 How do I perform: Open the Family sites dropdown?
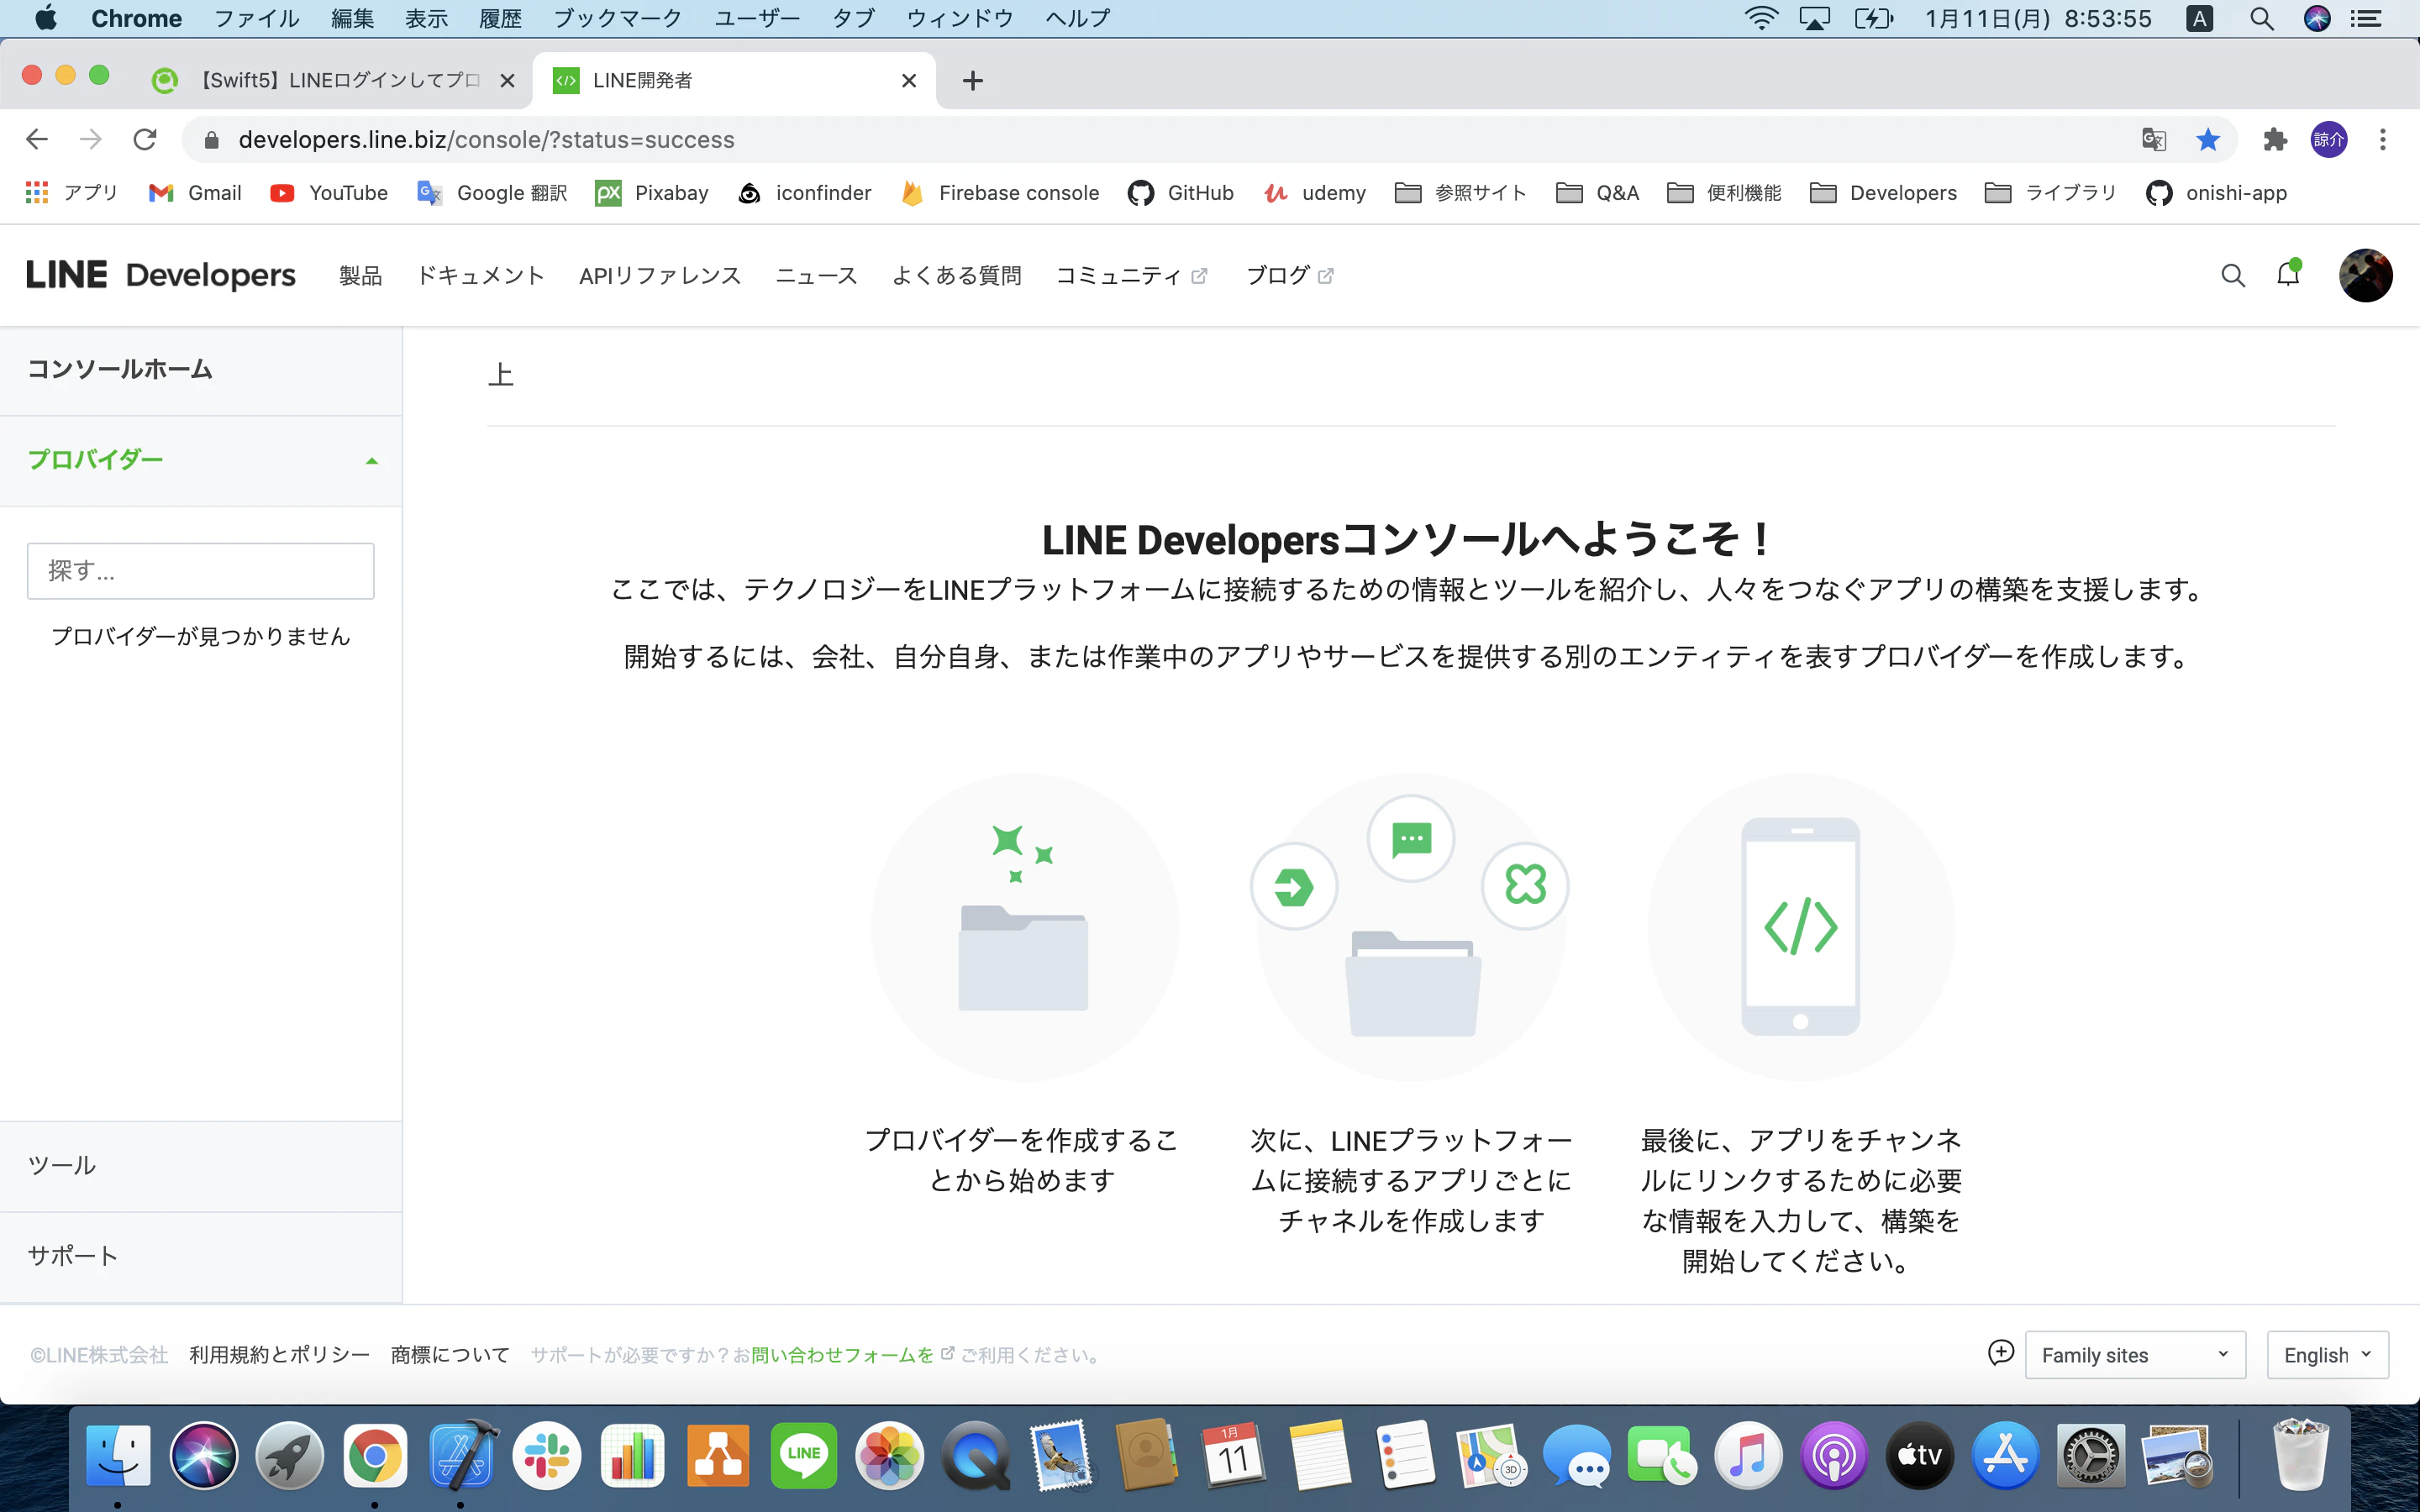tap(2135, 1355)
